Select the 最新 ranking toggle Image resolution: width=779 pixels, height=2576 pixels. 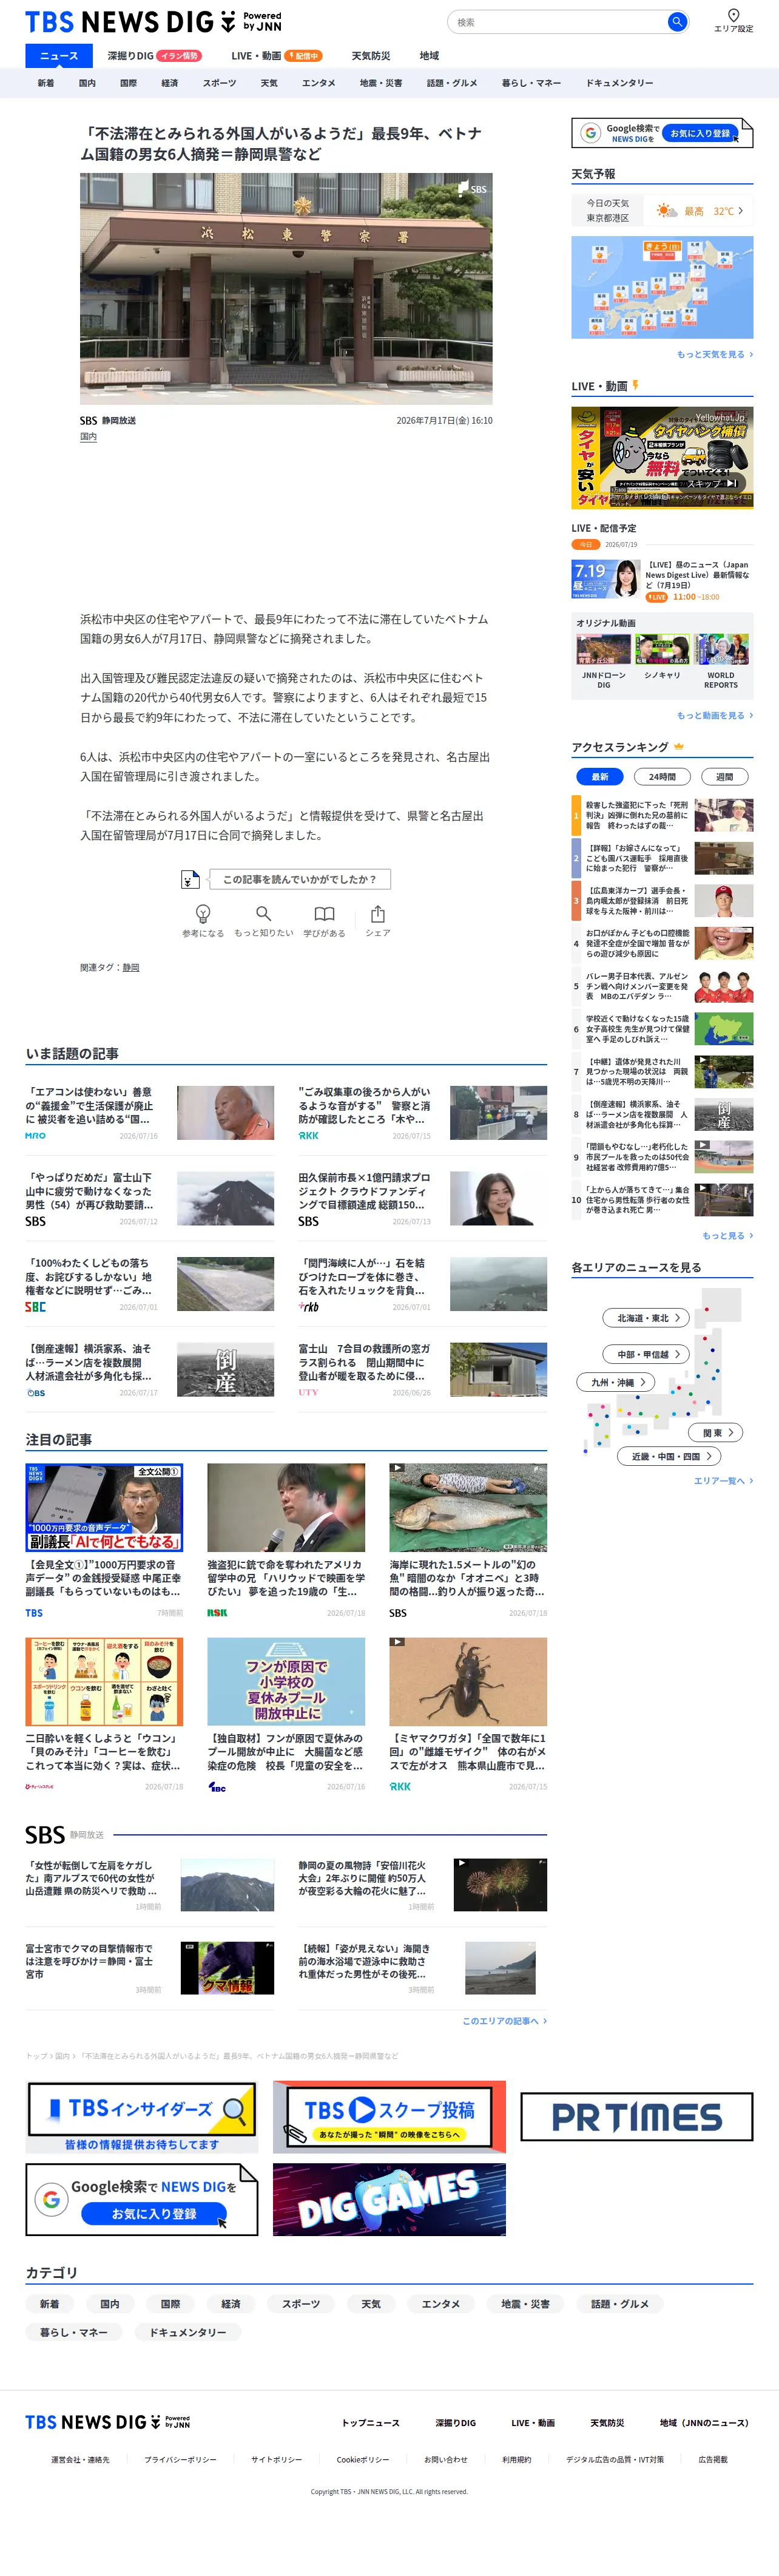tap(600, 776)
